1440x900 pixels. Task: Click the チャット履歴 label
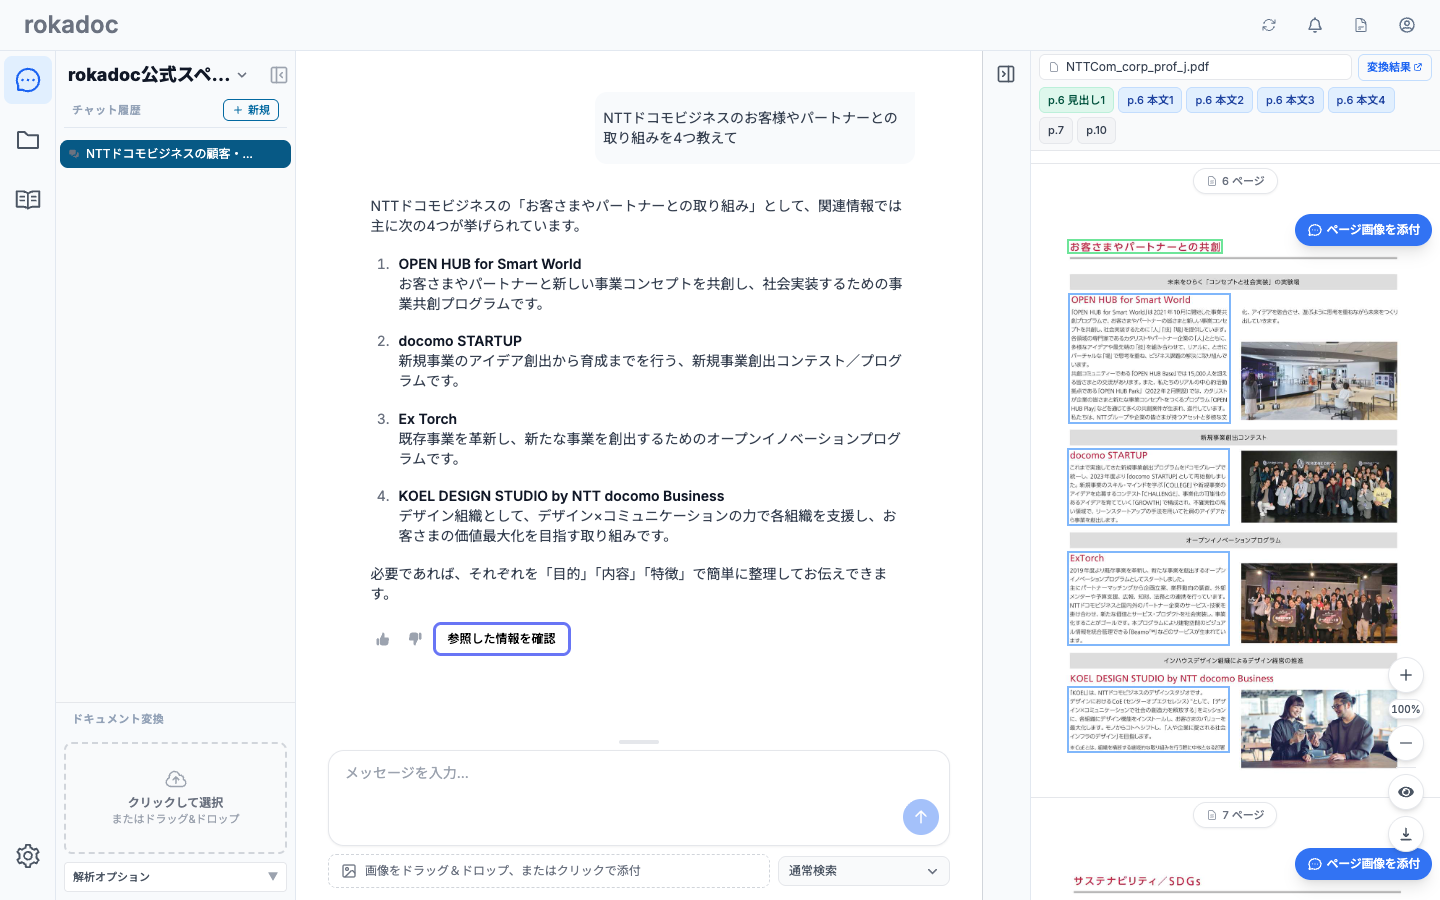106,110
